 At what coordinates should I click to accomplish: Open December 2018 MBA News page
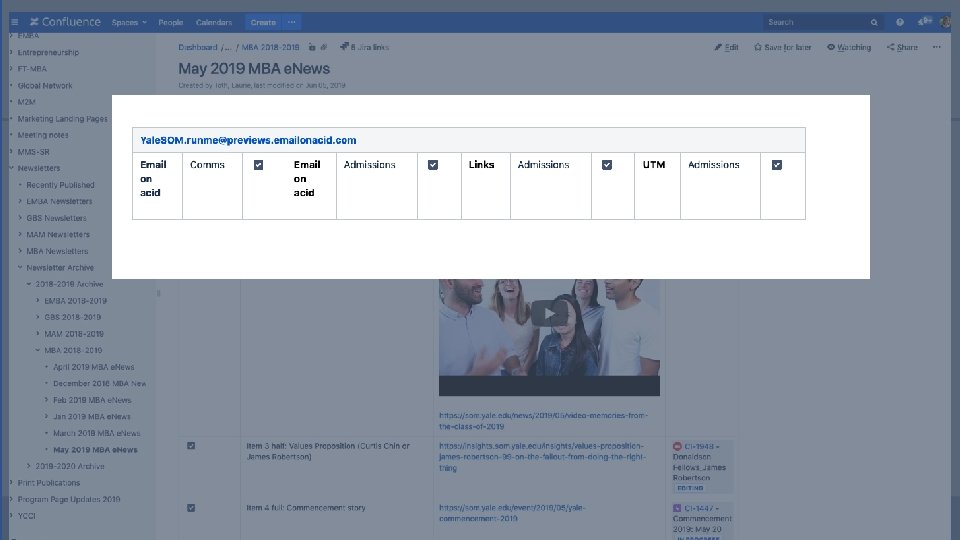[x=99, y=383]
